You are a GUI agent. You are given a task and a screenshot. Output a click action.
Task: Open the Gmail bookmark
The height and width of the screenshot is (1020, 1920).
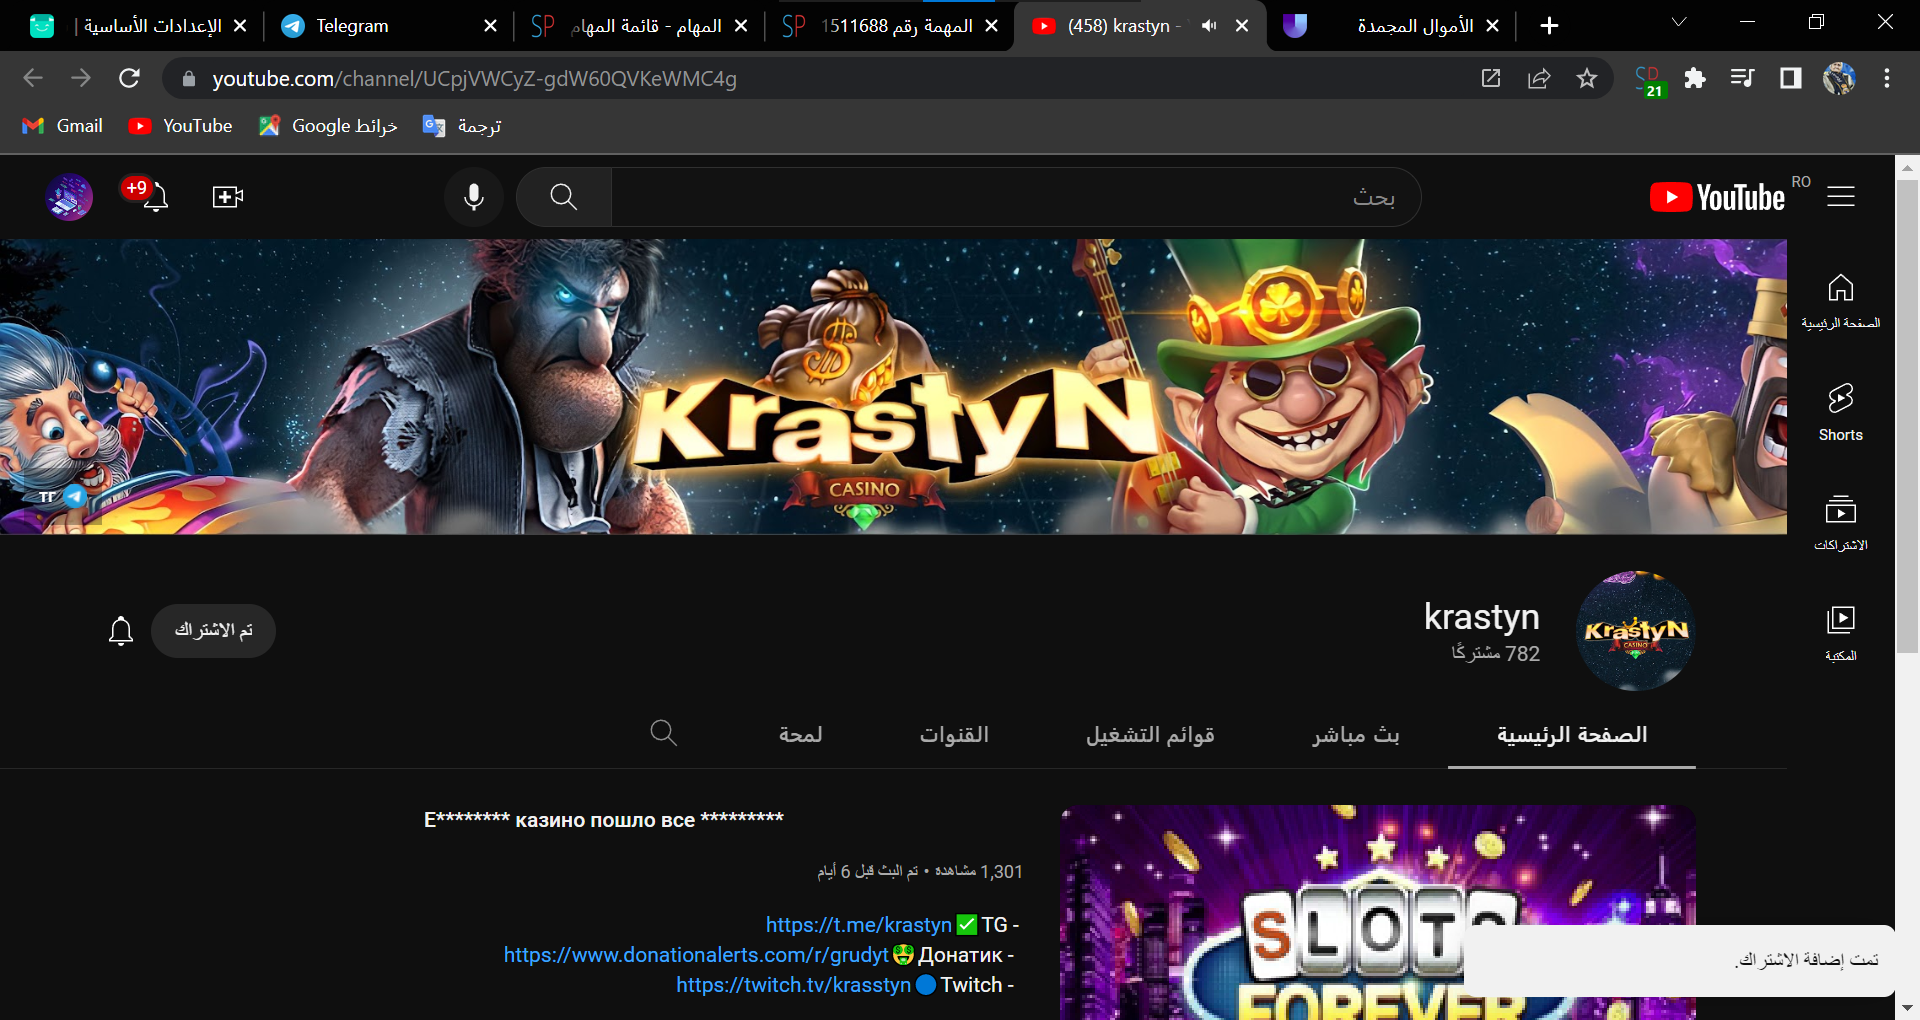pos(63,126)
